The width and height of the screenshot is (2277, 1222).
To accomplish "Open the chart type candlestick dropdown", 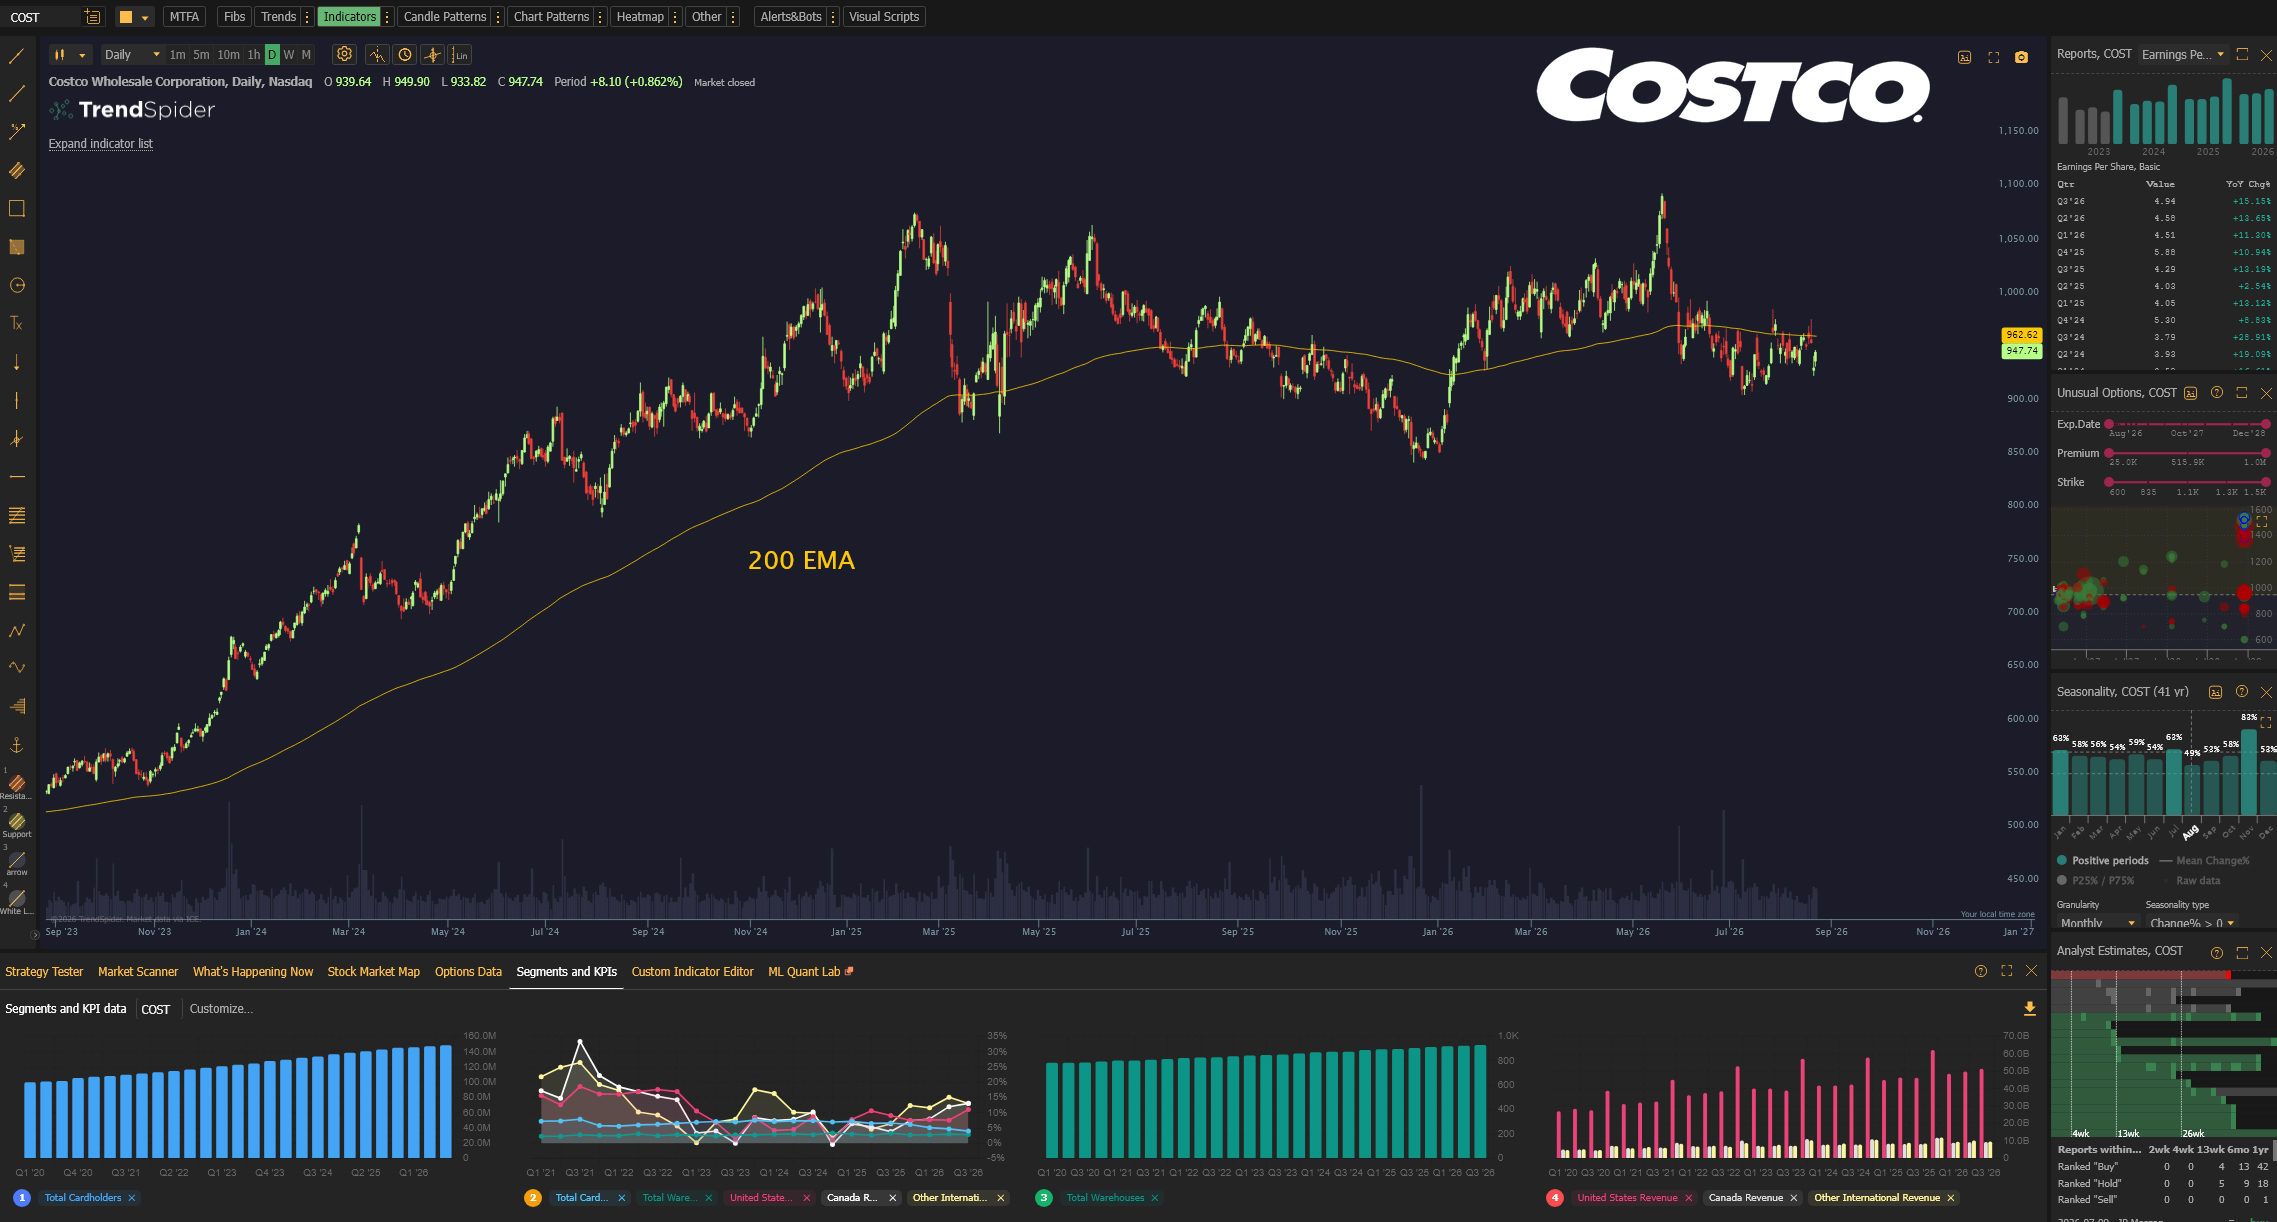I will tap(70, 55).
